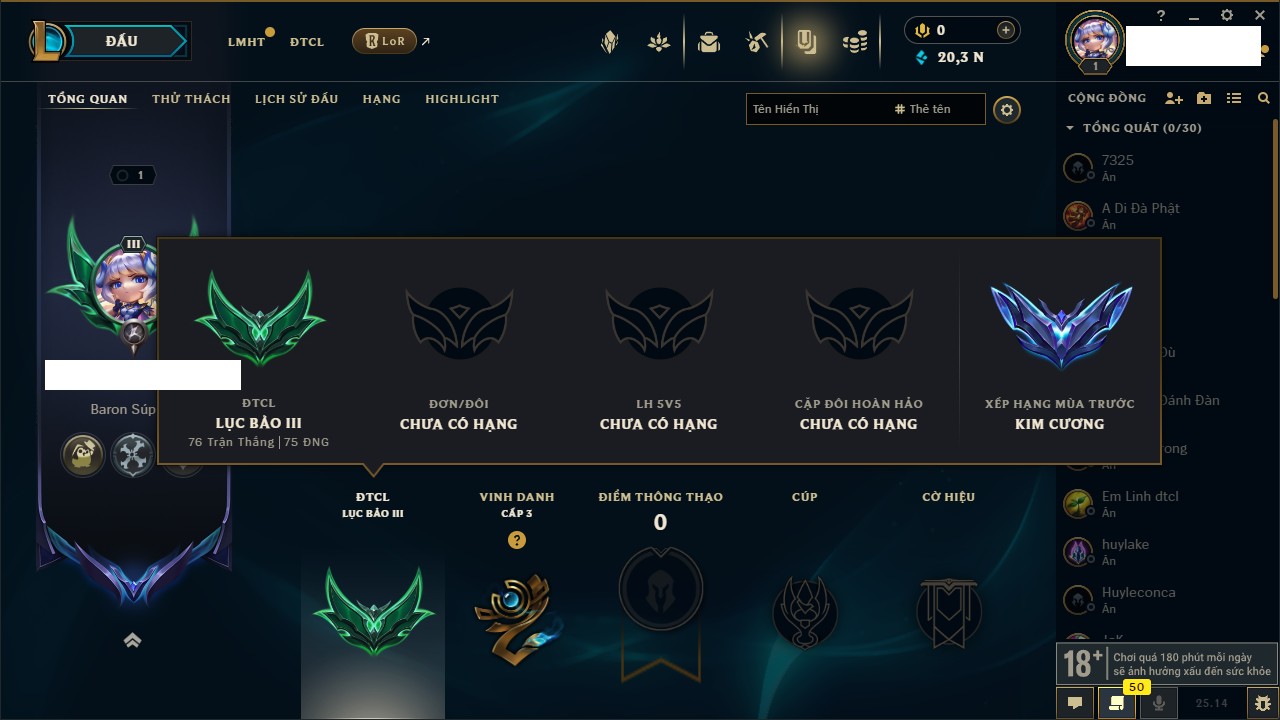
Task: Expand the profile banner up chevron
Action: point(132,641)
